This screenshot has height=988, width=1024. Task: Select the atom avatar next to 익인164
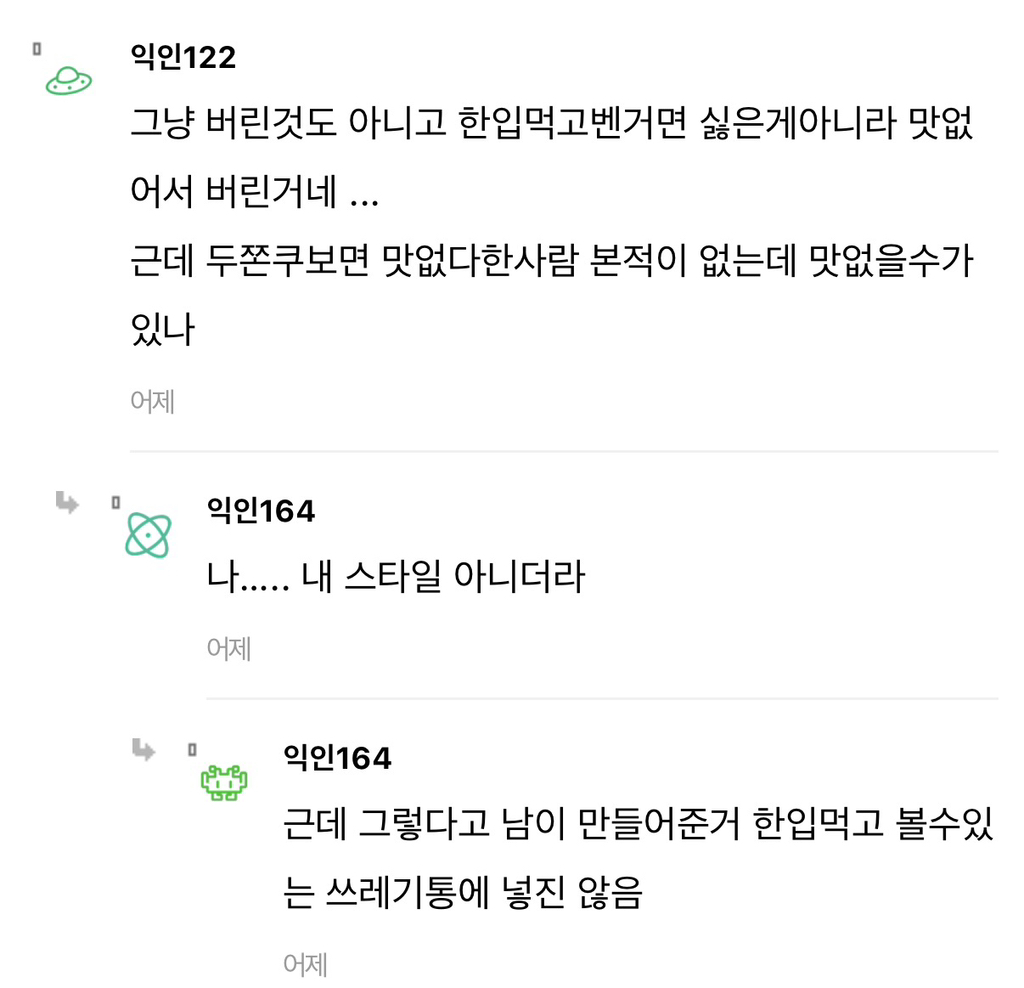point(149,534)
